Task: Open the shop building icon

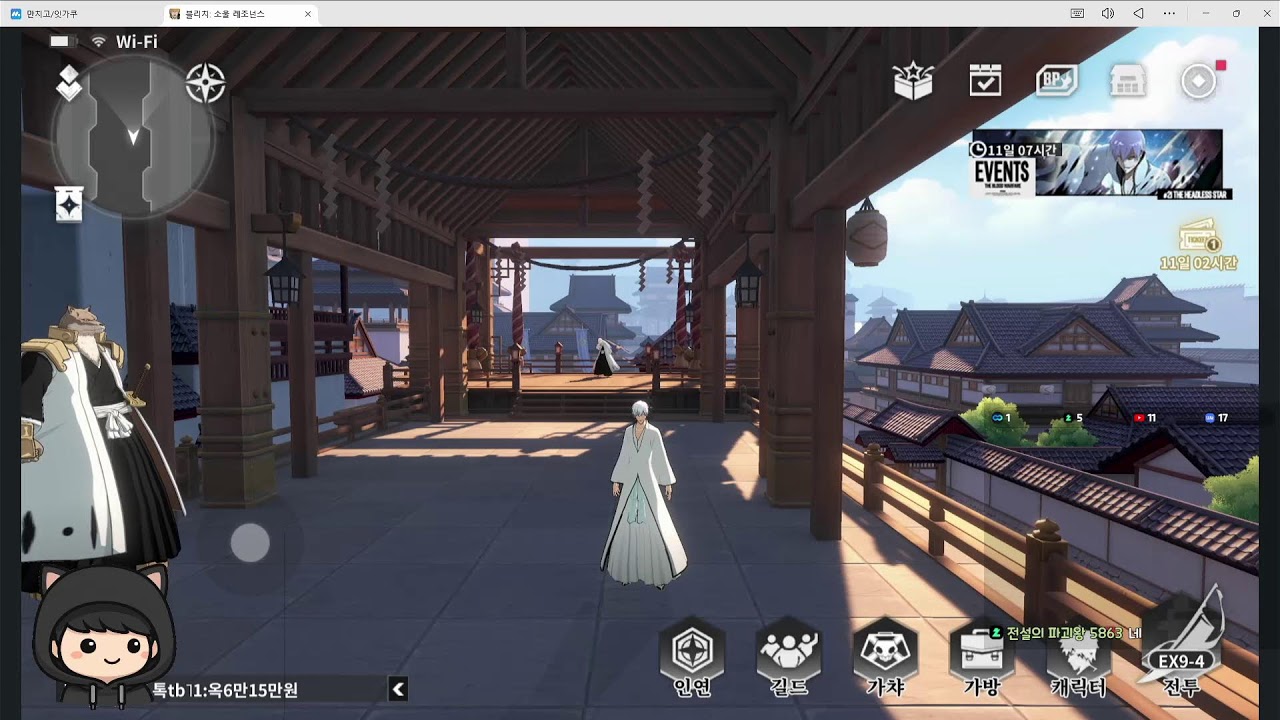Action: point(1127,82)
